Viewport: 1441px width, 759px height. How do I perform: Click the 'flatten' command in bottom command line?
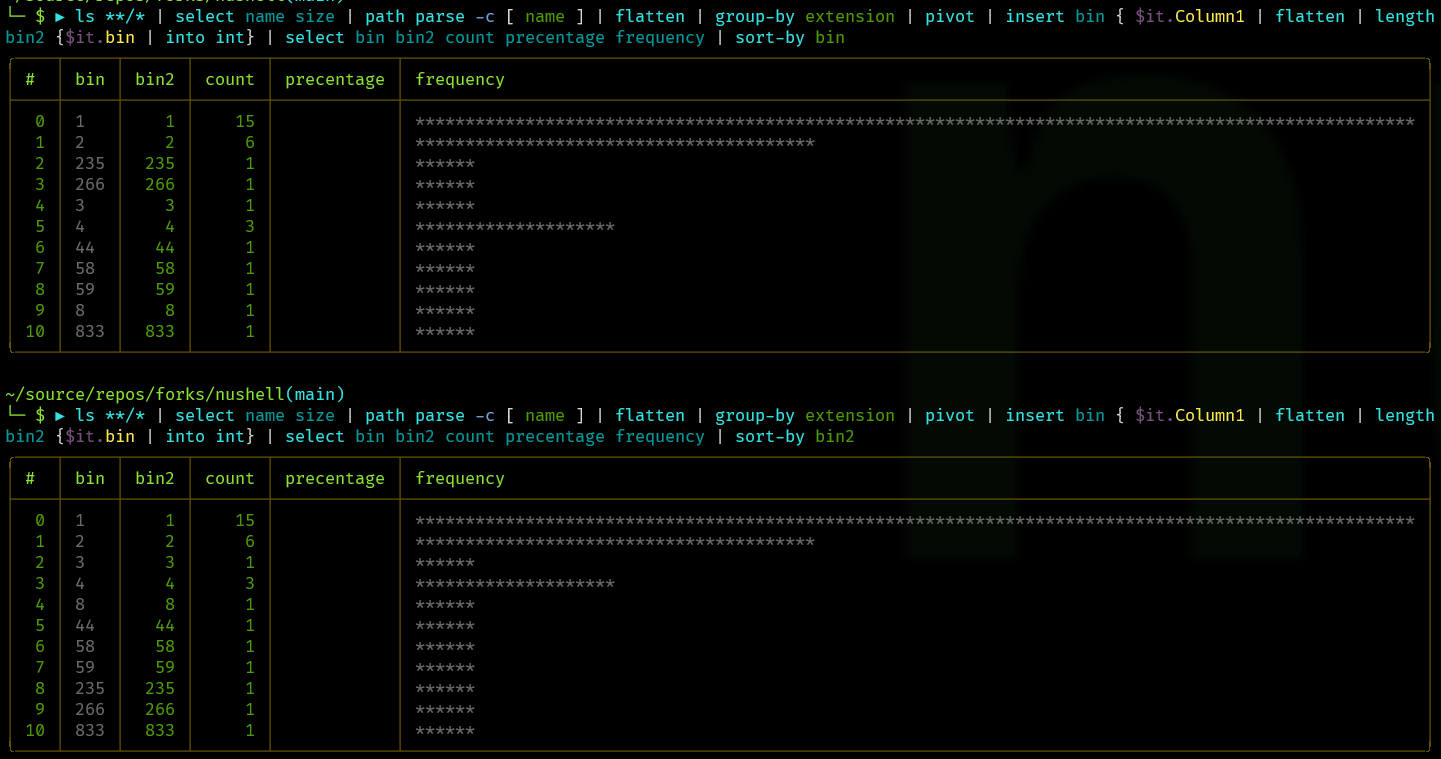tap(650, 415)
